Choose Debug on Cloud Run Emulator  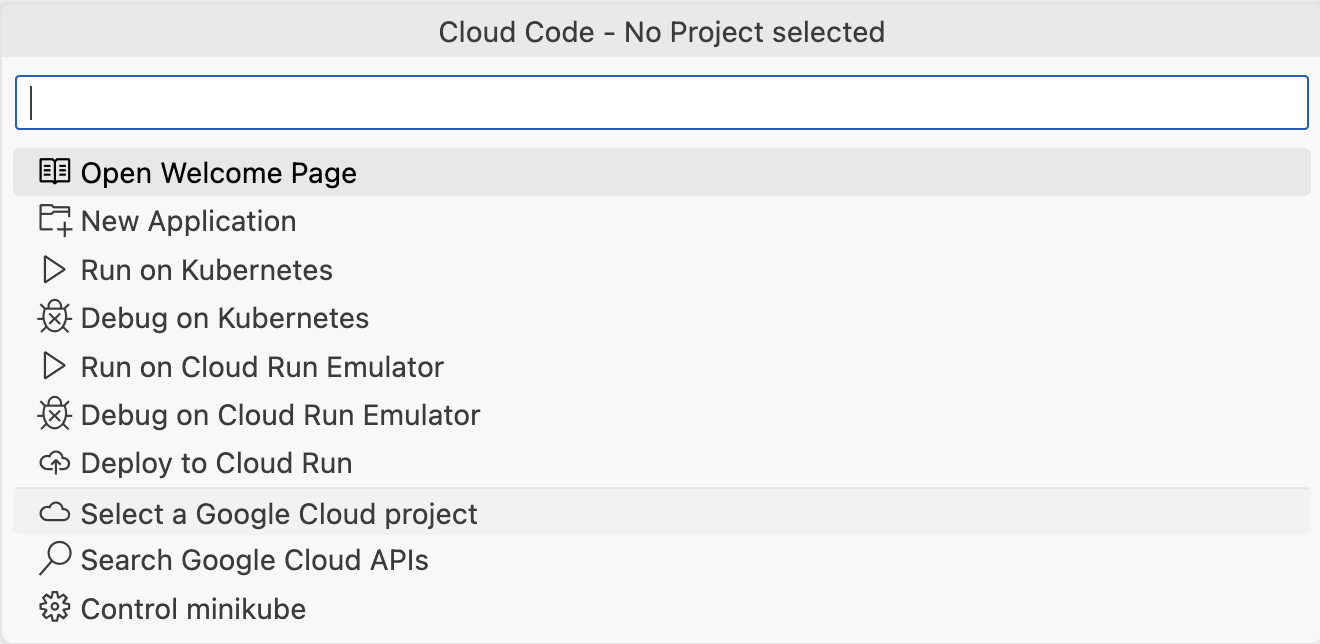[281, 414]
